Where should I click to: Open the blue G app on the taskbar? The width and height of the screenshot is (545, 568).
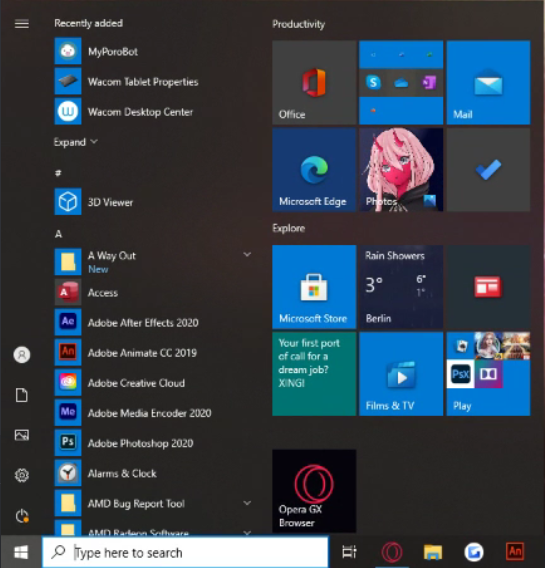click(x=474, y=552)
